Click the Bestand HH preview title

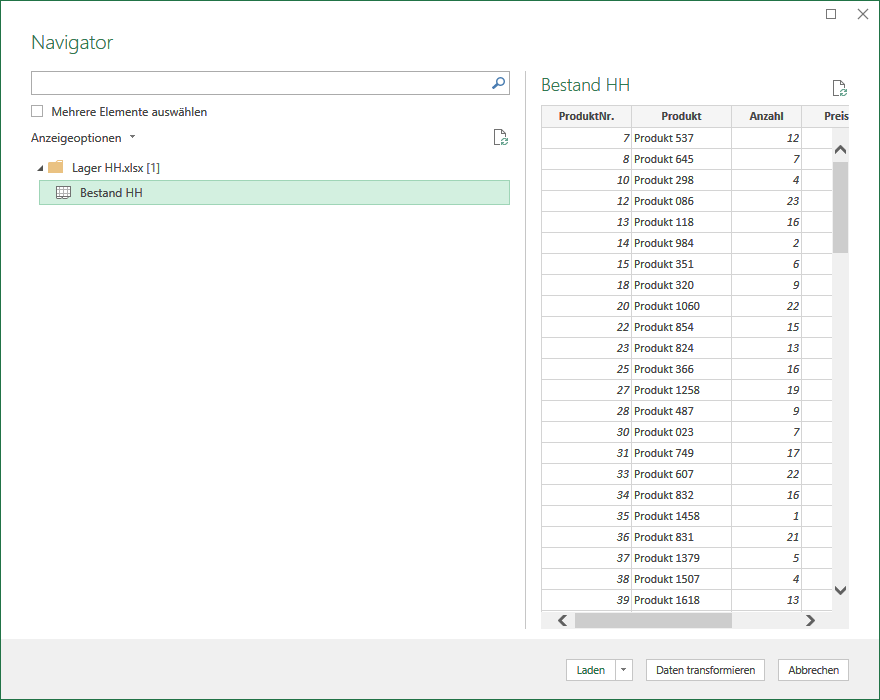[x=585, y=85]
